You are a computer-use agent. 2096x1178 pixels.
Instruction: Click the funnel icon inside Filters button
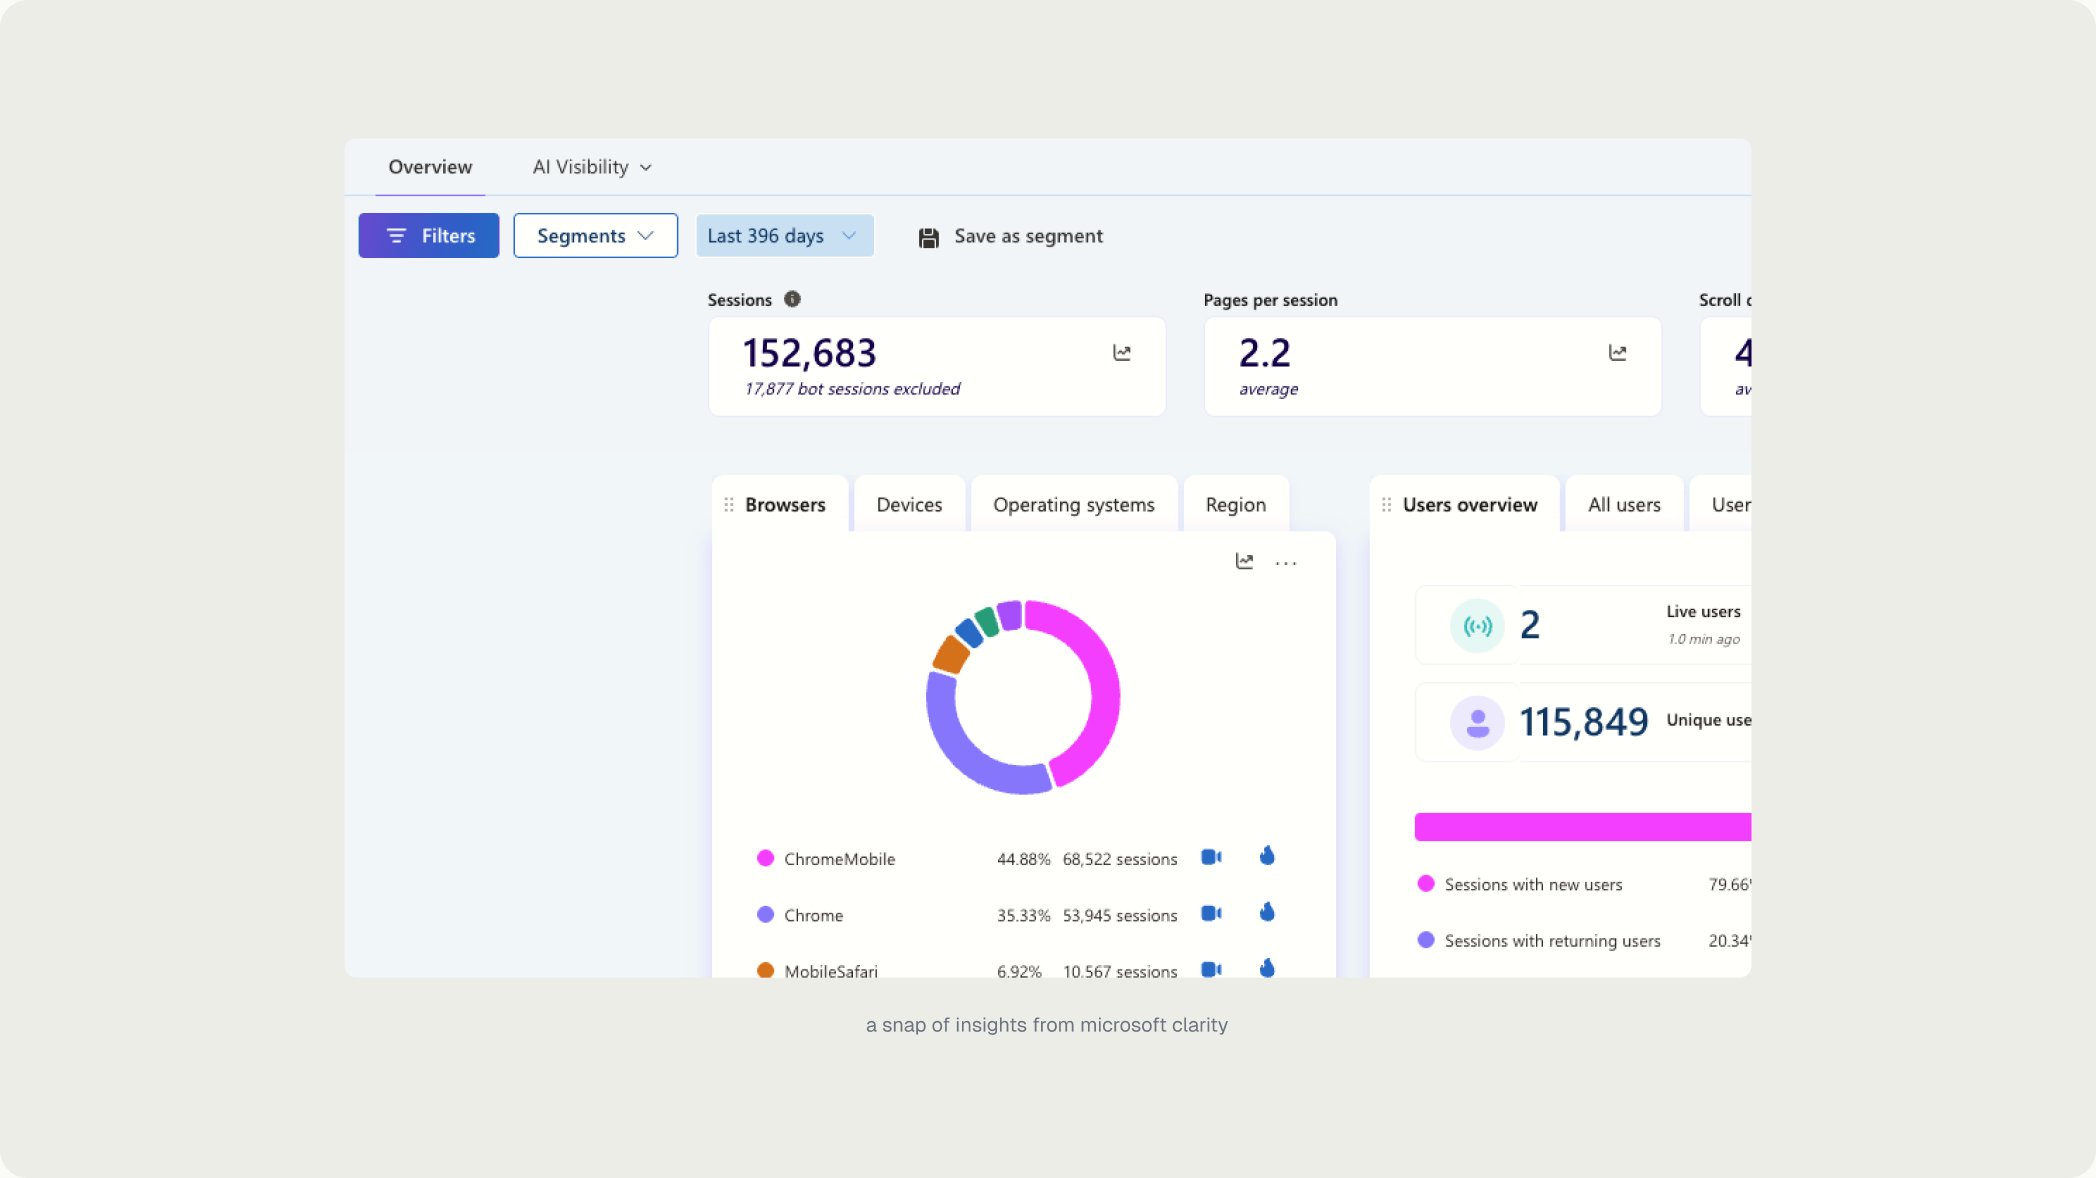point(396,236)
